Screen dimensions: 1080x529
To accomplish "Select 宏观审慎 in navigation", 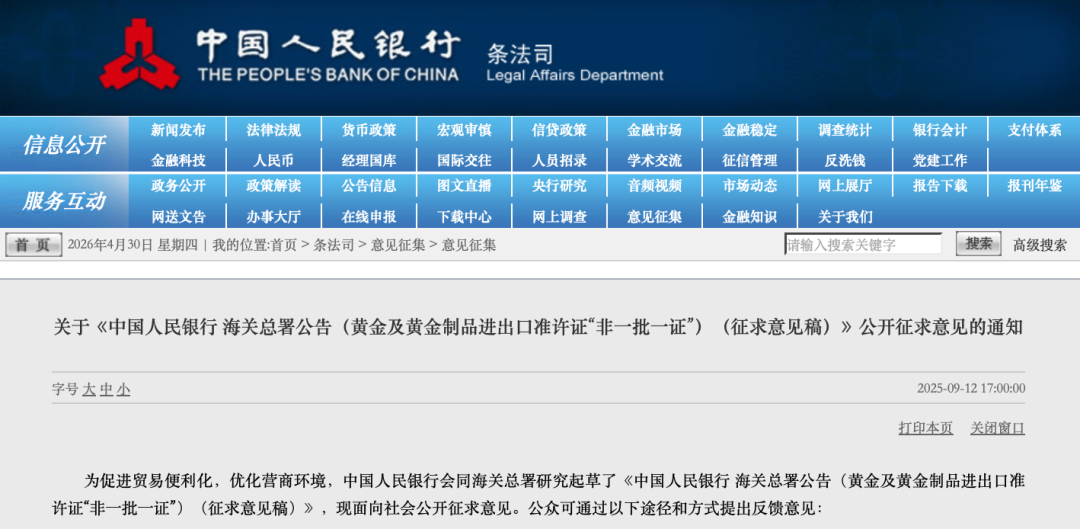I will [464, 130].
